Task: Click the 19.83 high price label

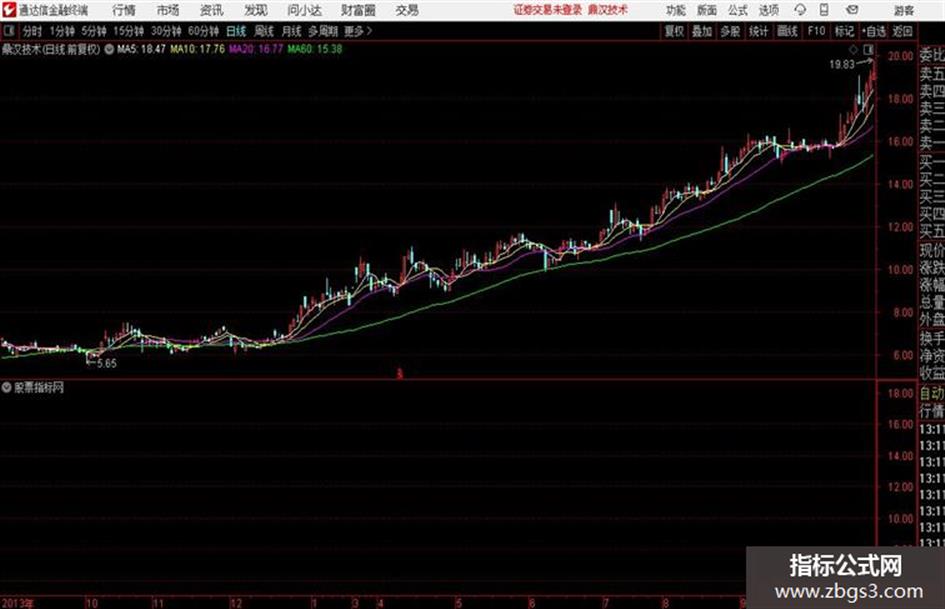Action: pyautogui.click(x=841, y=64)
